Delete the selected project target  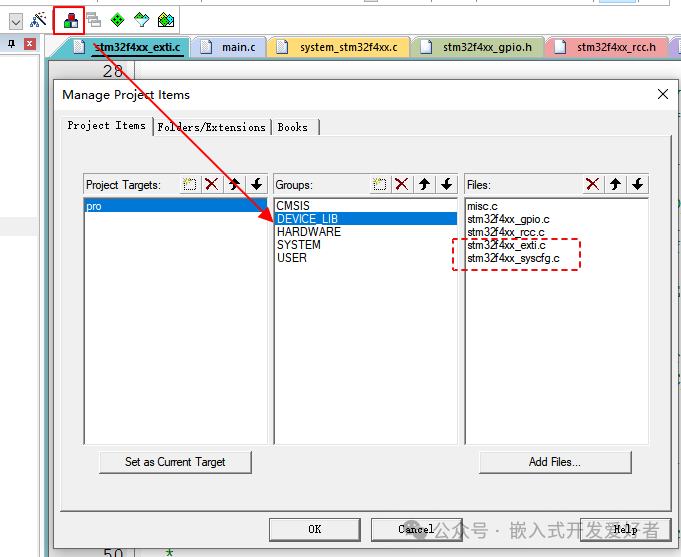click(211, 184)
